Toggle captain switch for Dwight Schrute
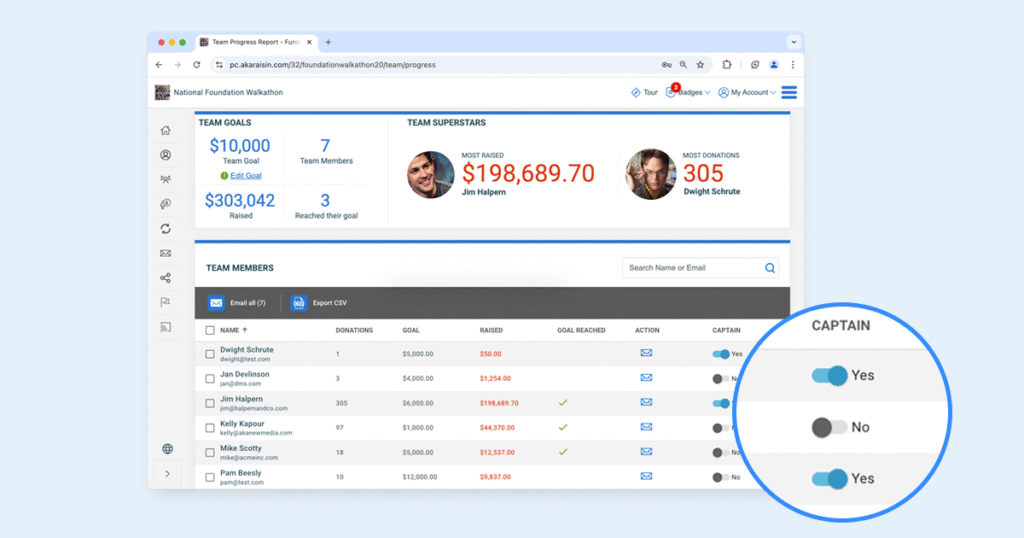Viewport: 1024px width, 538px height. point(721,354)
